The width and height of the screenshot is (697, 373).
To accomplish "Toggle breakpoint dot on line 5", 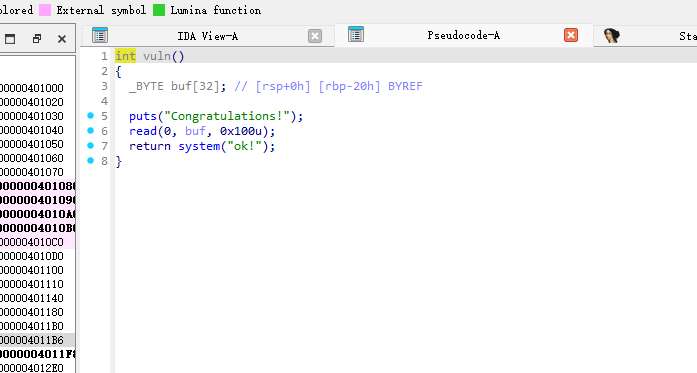I will (91, 116).
